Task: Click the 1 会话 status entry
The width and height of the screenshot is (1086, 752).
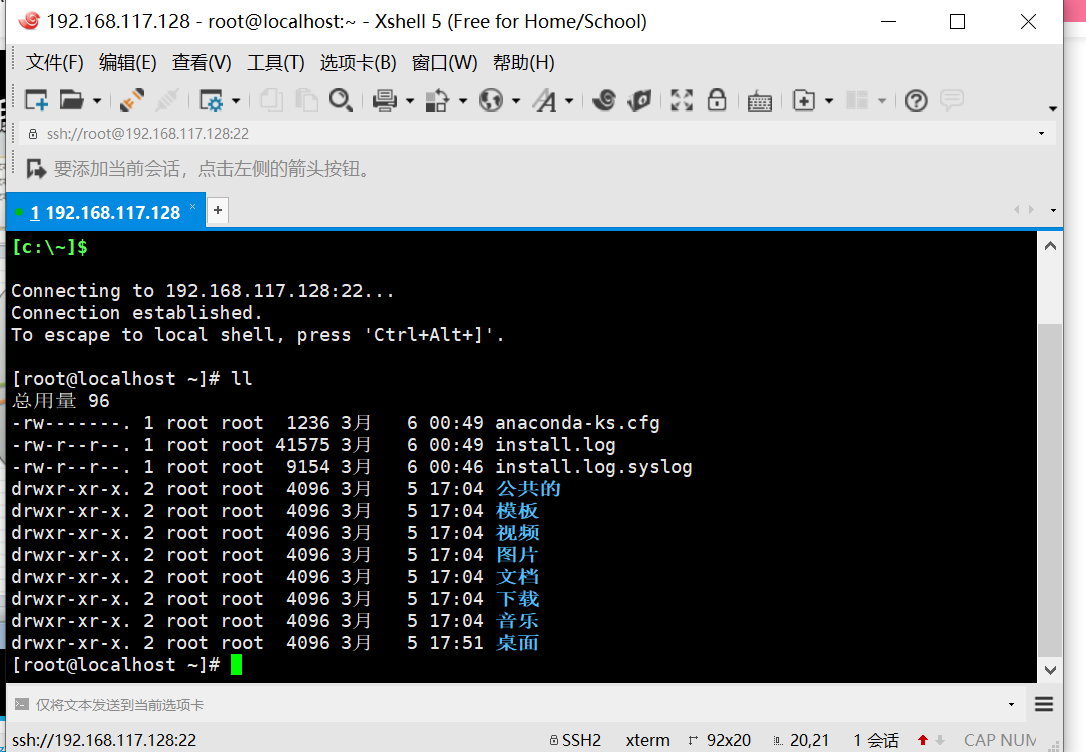Action: click(876, 740)
